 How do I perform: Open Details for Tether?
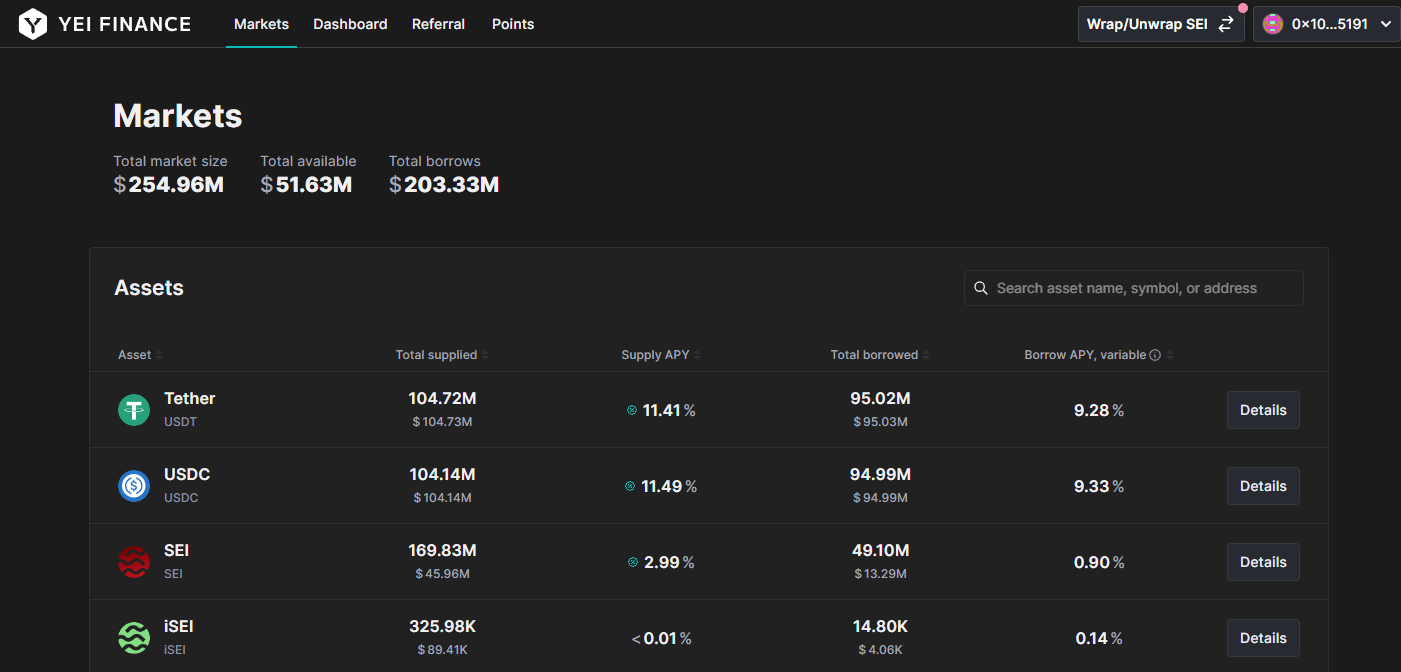point(1263,410)
